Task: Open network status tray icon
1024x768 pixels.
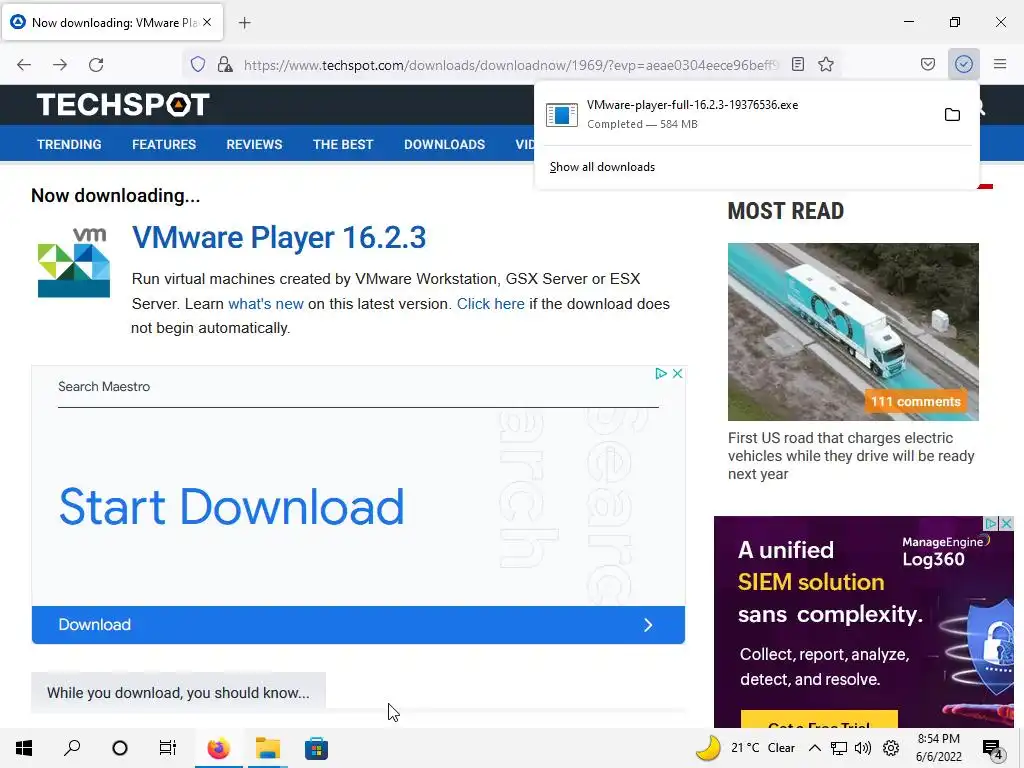Action: pyautogui.click(x=839, y=748)
